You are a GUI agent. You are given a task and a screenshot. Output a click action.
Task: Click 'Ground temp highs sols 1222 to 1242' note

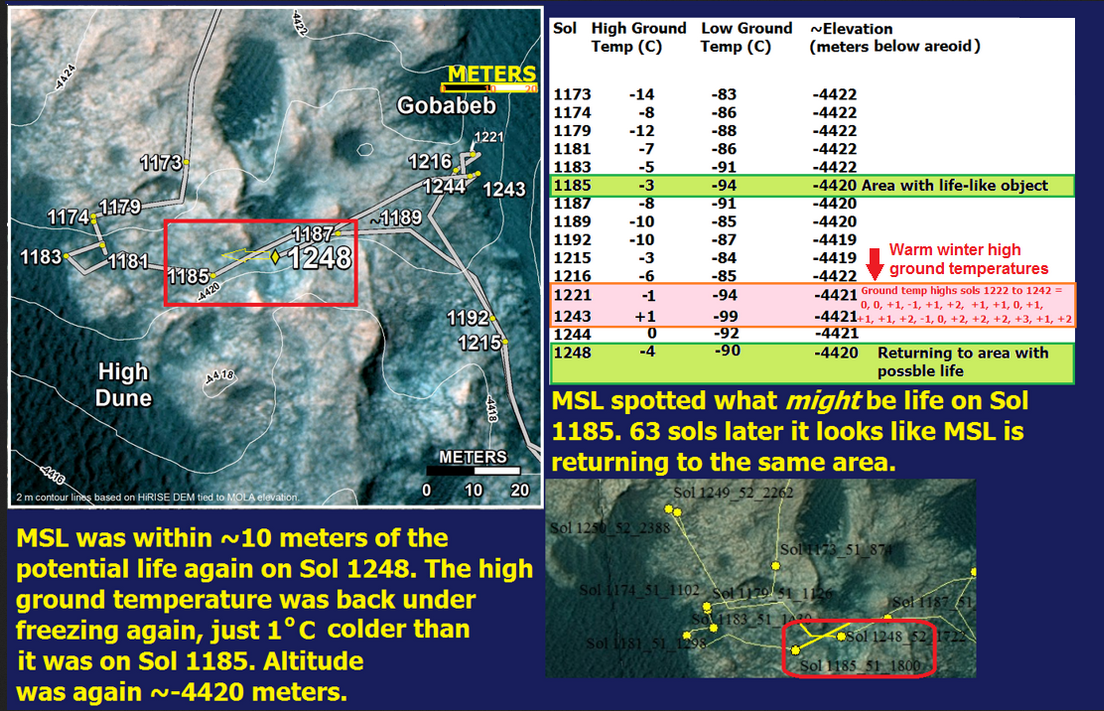967,305
